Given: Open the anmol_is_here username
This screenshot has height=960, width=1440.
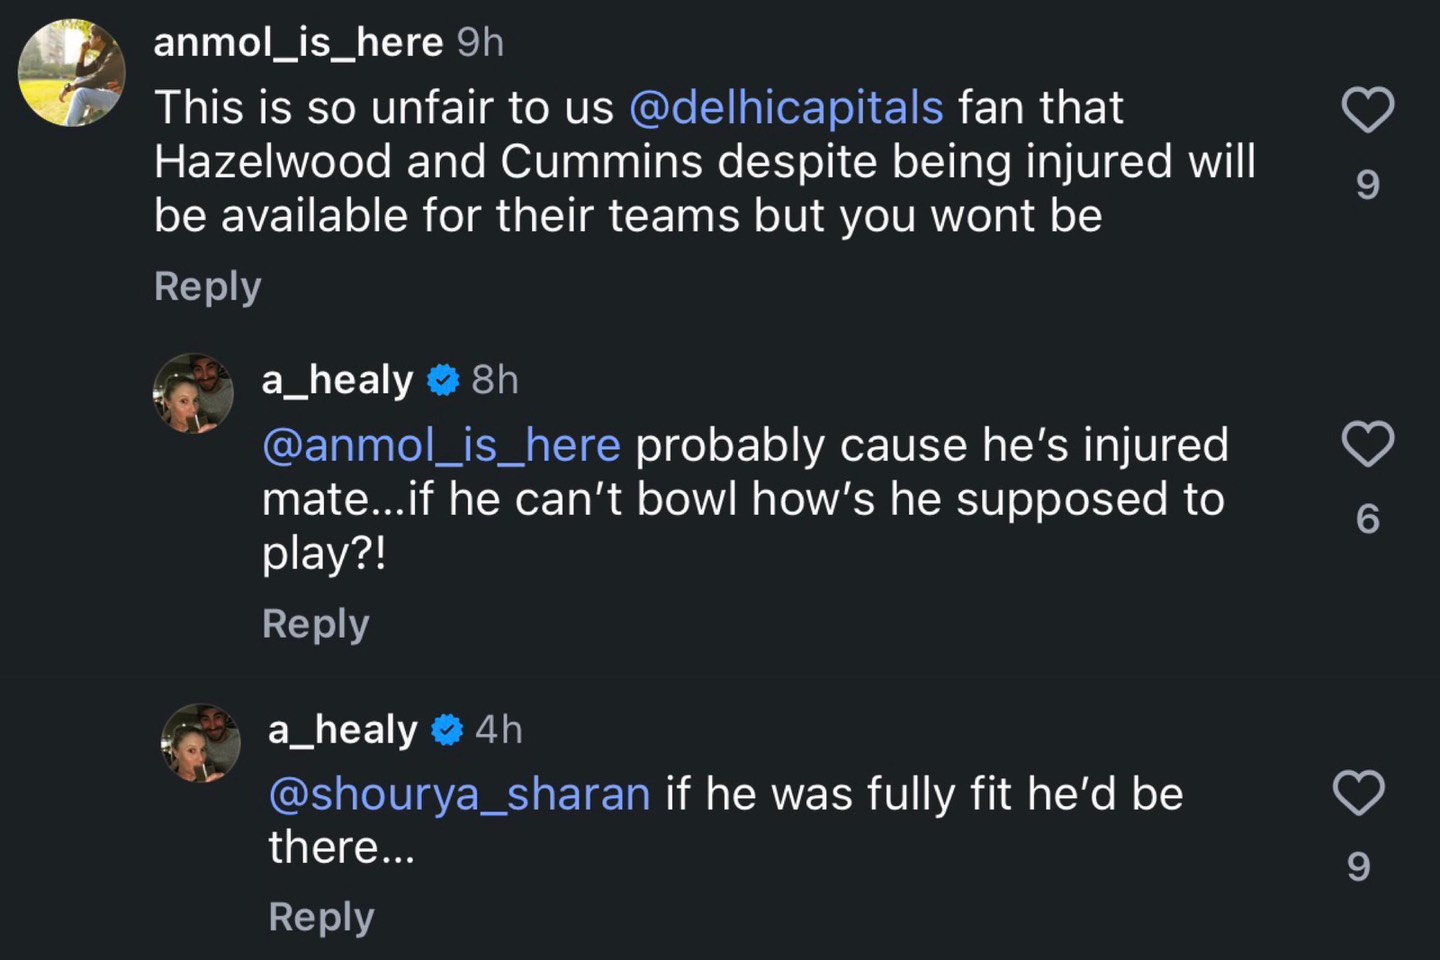Looking at the screenshot, I should [298, 43].
